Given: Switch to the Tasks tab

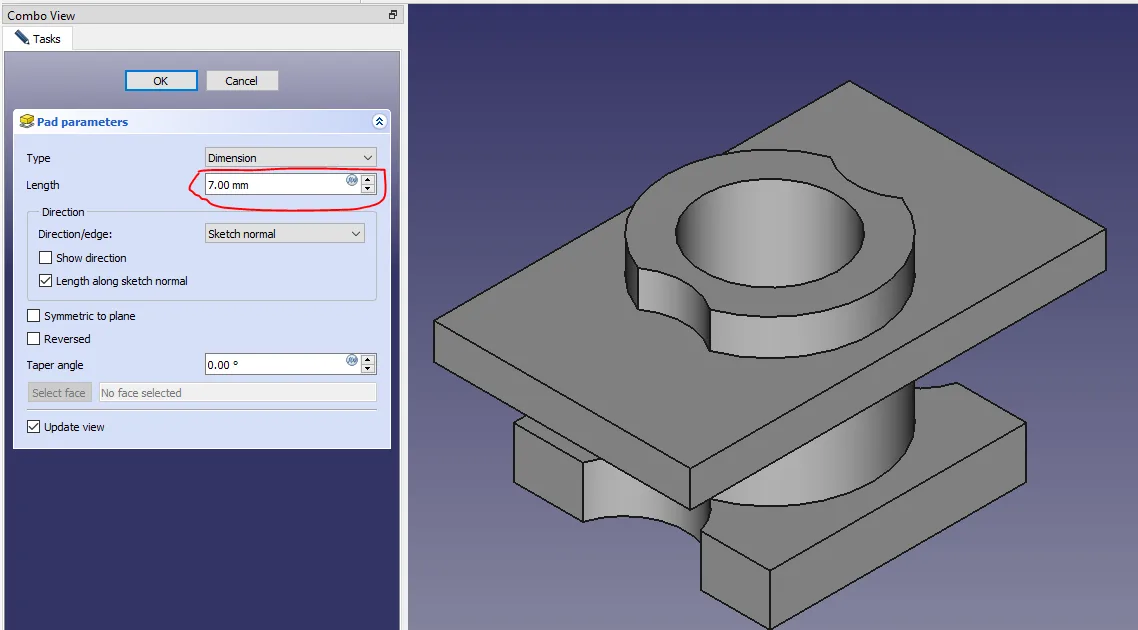Looking at the screenshot, I should point(38,38).
